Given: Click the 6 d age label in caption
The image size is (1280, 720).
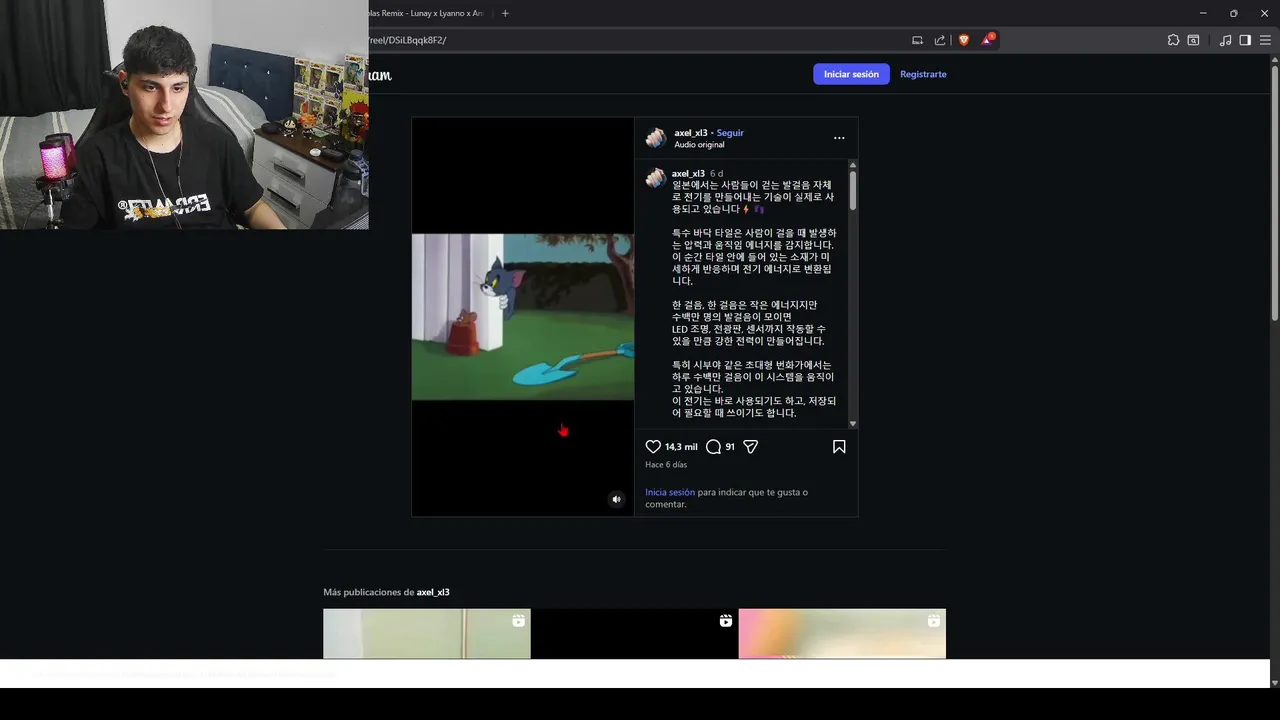Looking at the screenshot, I should coord(716,173).
